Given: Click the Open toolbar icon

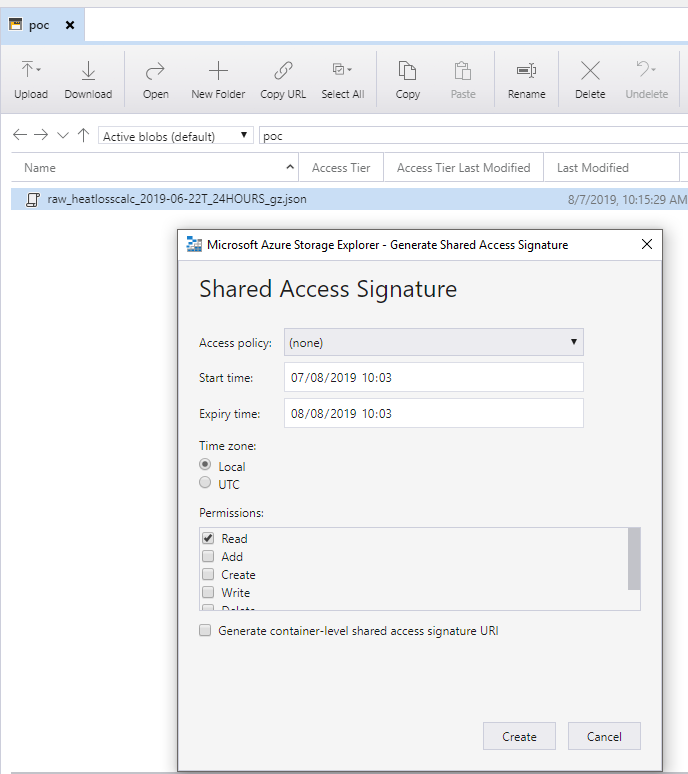Looking at the screenshot, I should [155, 71].
